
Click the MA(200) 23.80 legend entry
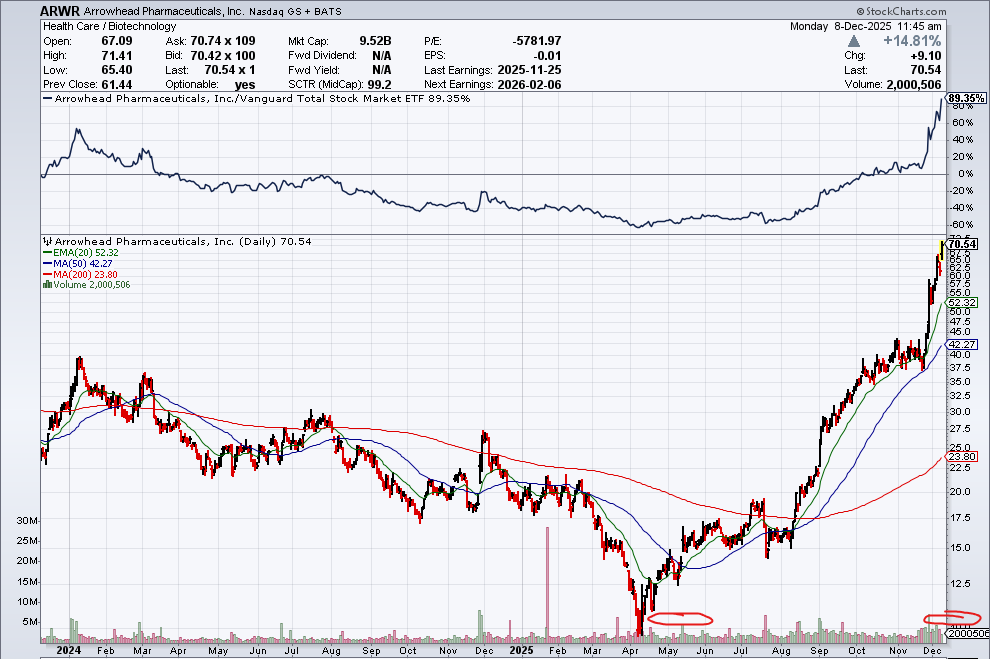pos(80,274)
